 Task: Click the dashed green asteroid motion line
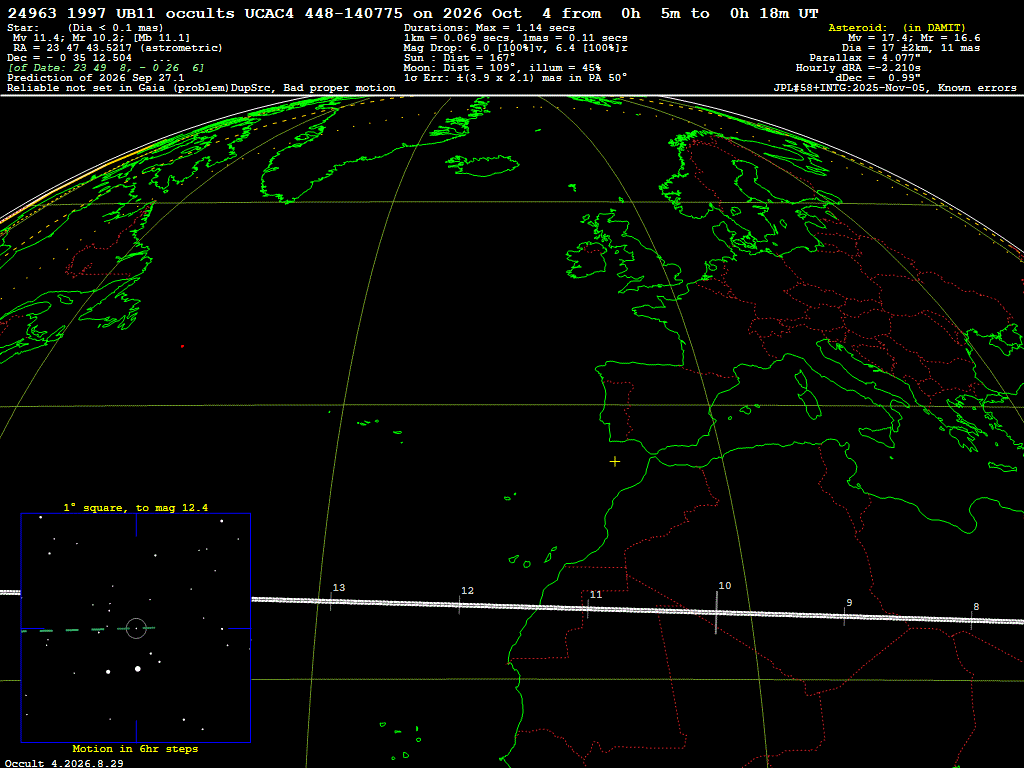pyautogui.click(x=88, y=630)
